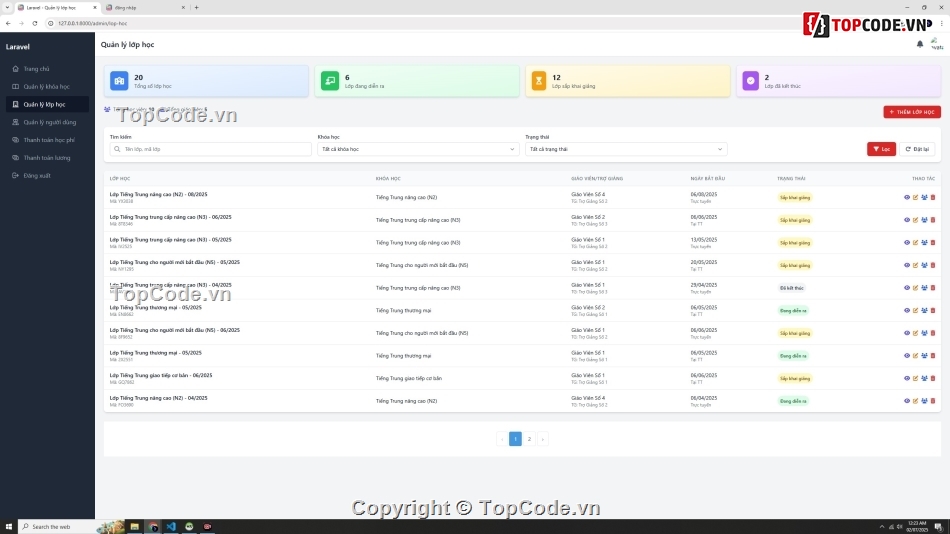This screenshot has width=950, height=534.
Task: Click the ended classes checkmark icon
Action: (x=751, y=81)
